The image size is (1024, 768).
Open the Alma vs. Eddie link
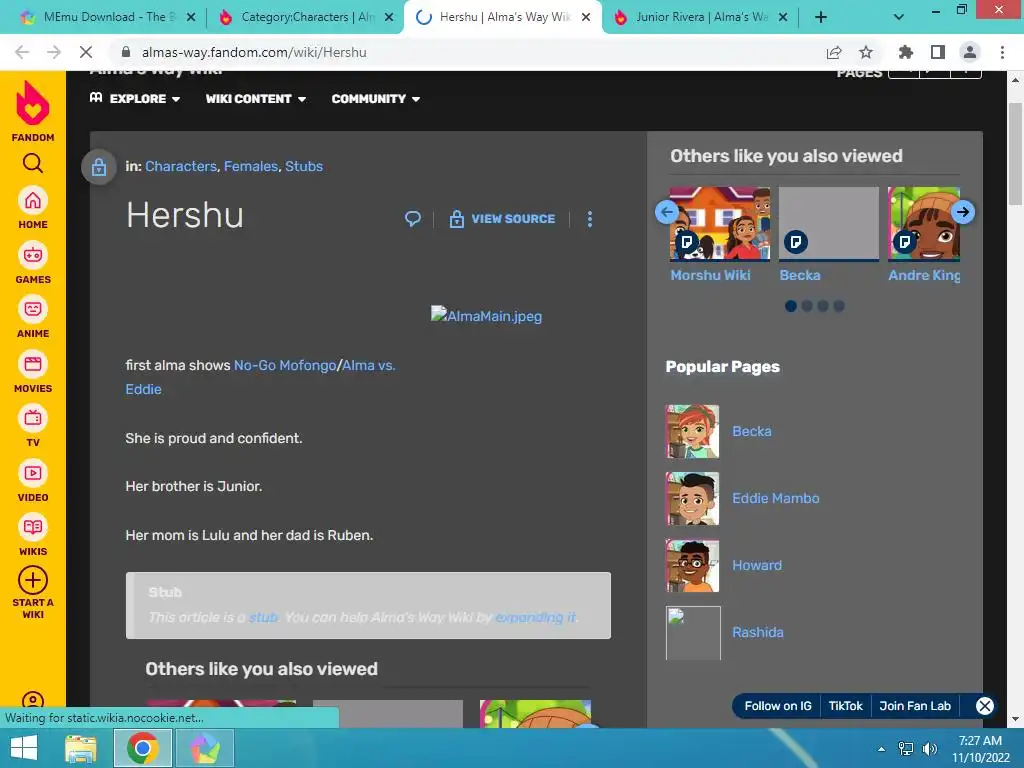tap(369, 365)
